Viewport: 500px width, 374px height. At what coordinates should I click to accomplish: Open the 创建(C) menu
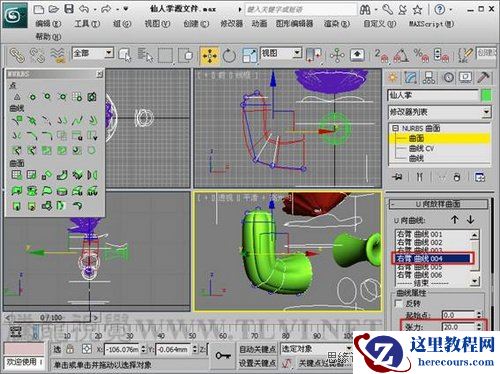pos(196,24)
